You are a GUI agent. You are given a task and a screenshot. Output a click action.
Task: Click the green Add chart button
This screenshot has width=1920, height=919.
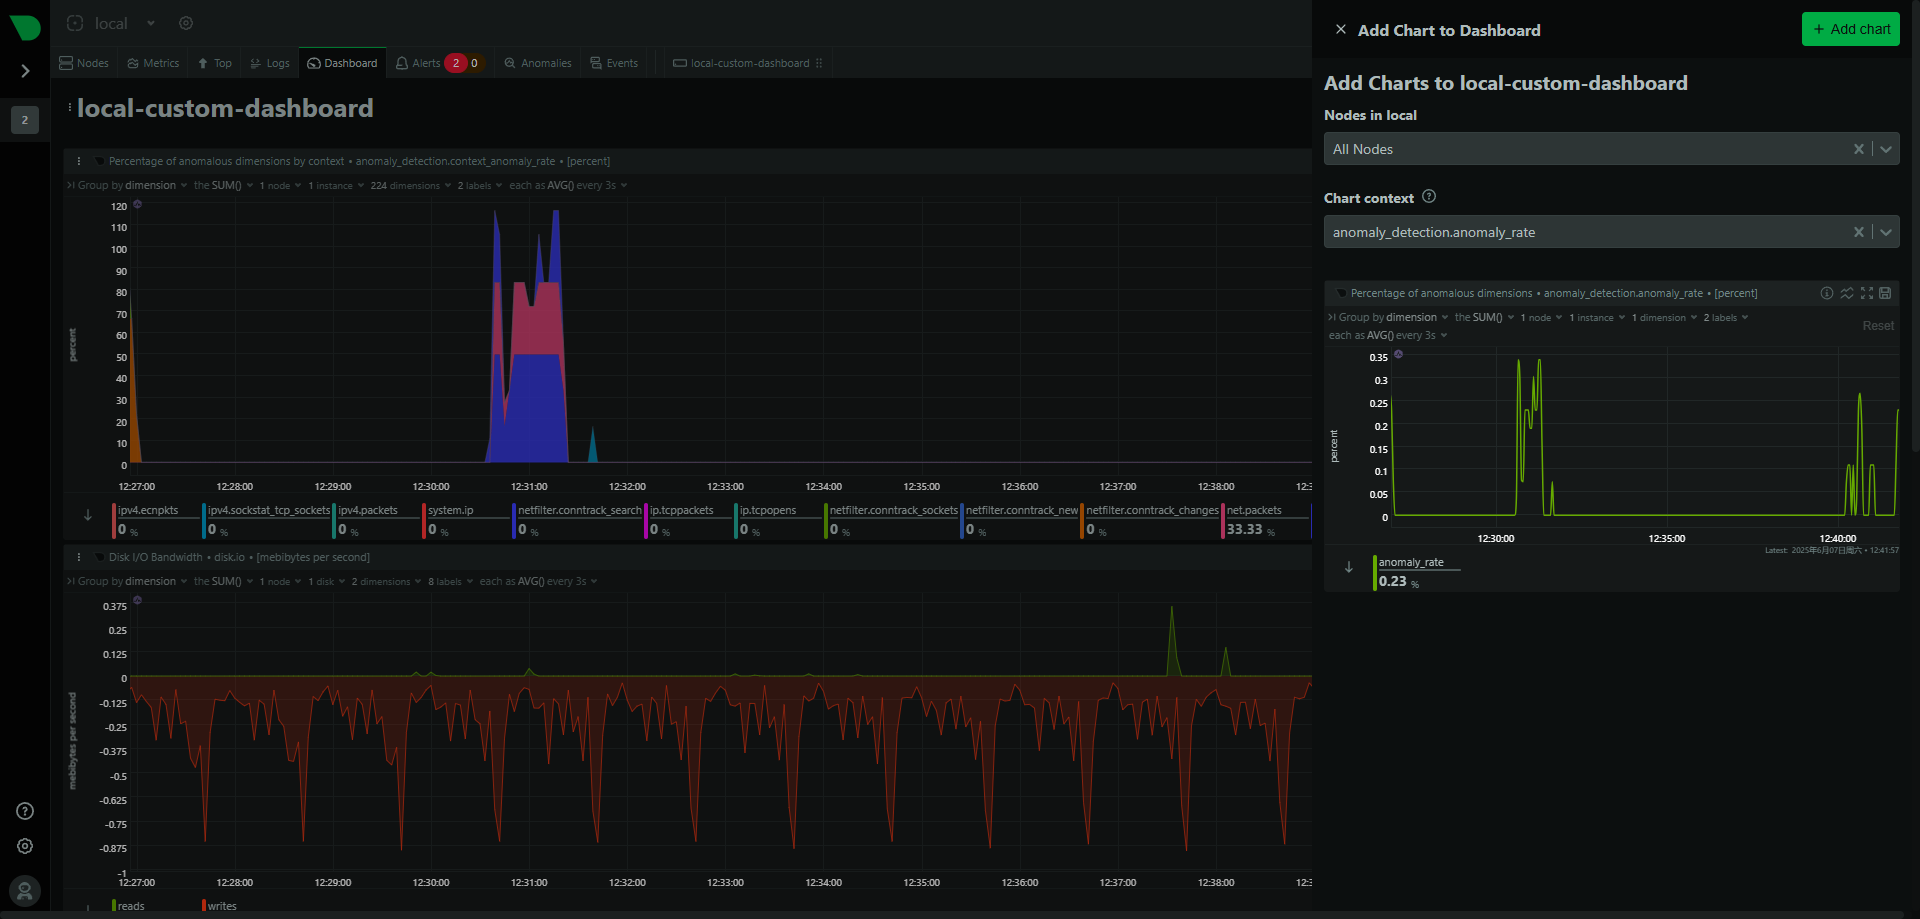[1851, 29]
